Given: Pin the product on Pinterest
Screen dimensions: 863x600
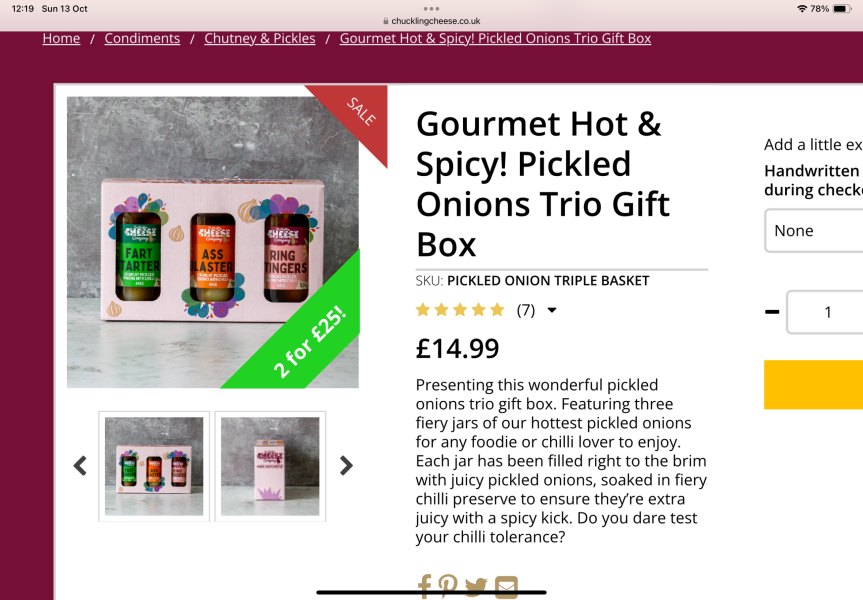Looking at the screenshot, I should coord(447,587).
